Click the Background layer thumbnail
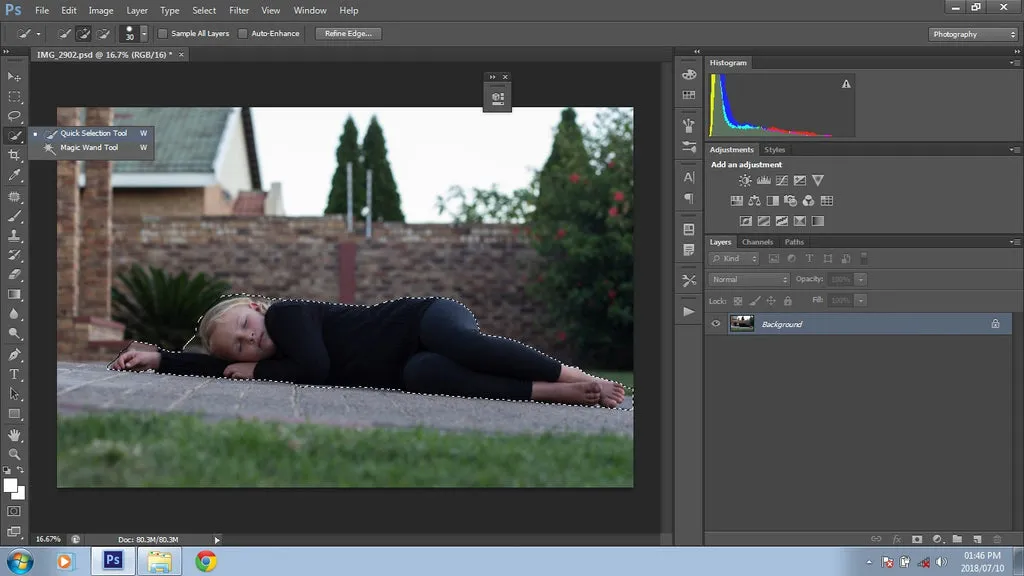 tap(743, 323)
